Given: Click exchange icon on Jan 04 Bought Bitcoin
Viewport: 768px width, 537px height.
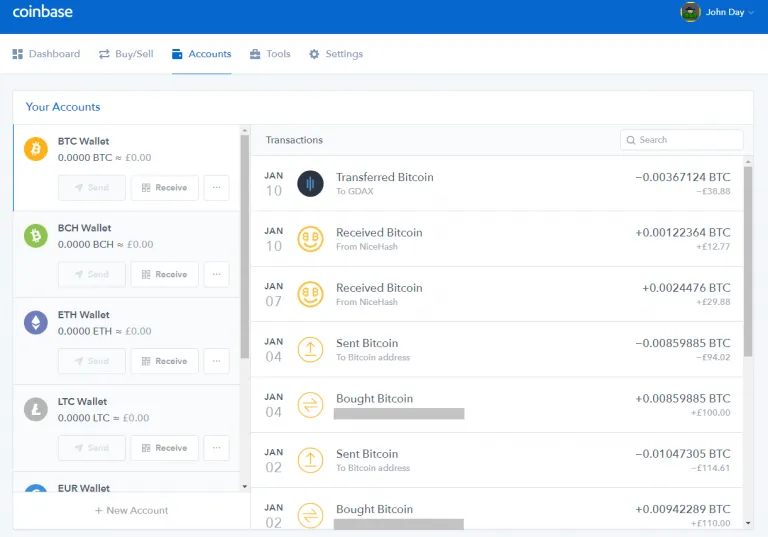Looking at the screenshot, I should (311, 405).
